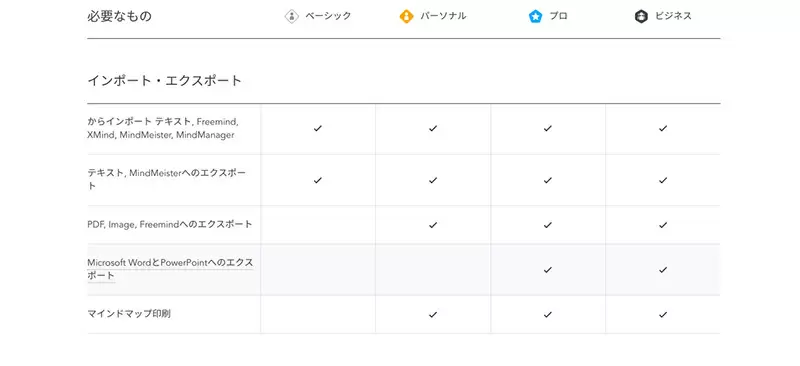Click the blue プロ plan star icon

tap(535, 17)
